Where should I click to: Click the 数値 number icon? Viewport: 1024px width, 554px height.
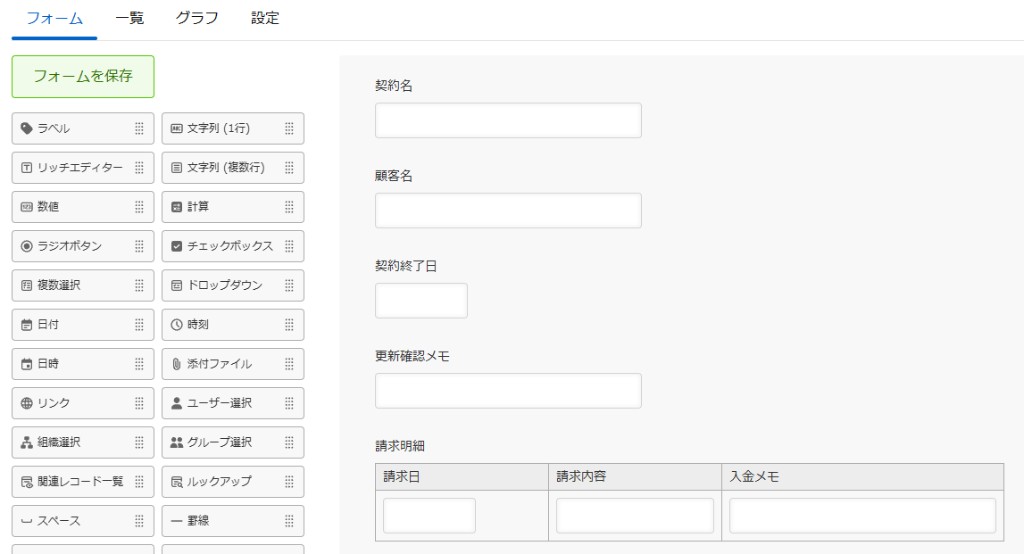point(27,207)
